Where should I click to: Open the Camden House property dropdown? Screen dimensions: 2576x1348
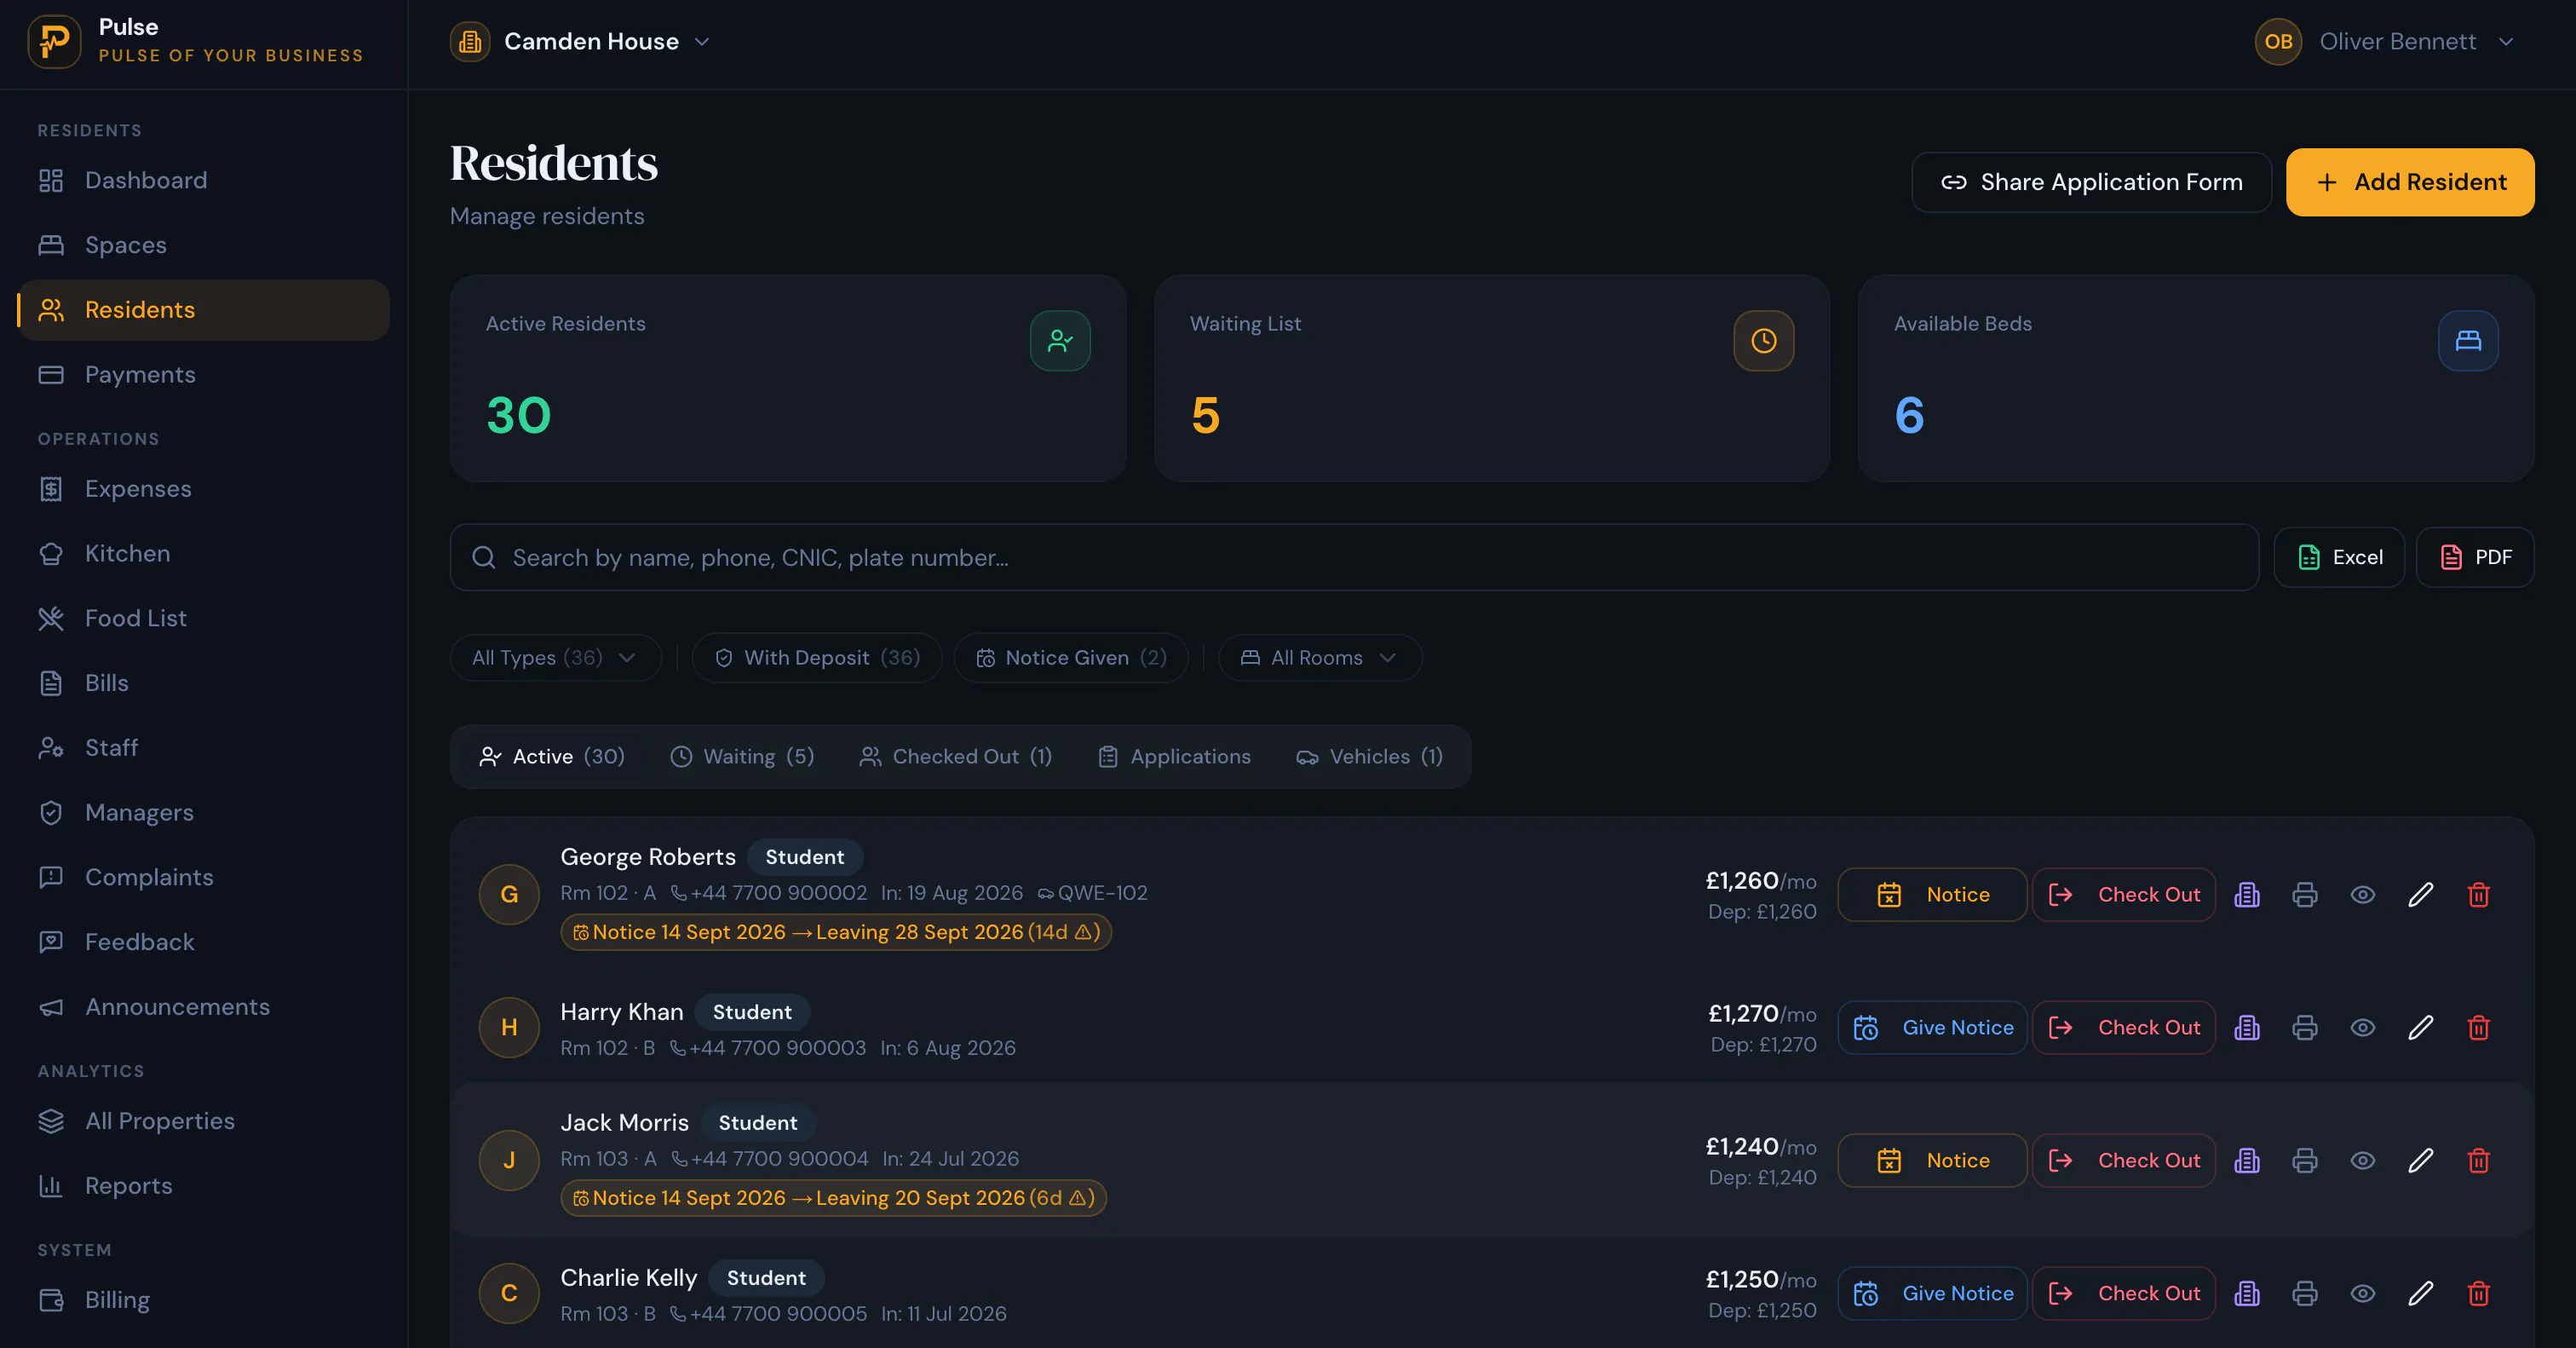click(x=580, y=41)
